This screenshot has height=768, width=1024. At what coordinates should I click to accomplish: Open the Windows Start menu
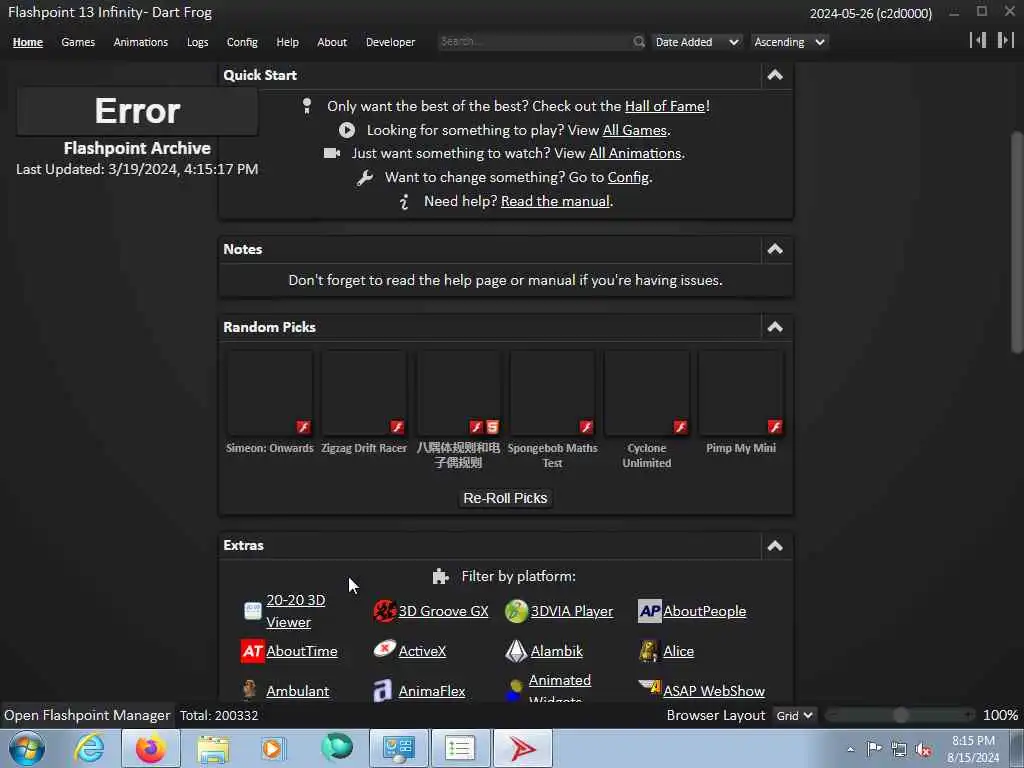point(27,748)
